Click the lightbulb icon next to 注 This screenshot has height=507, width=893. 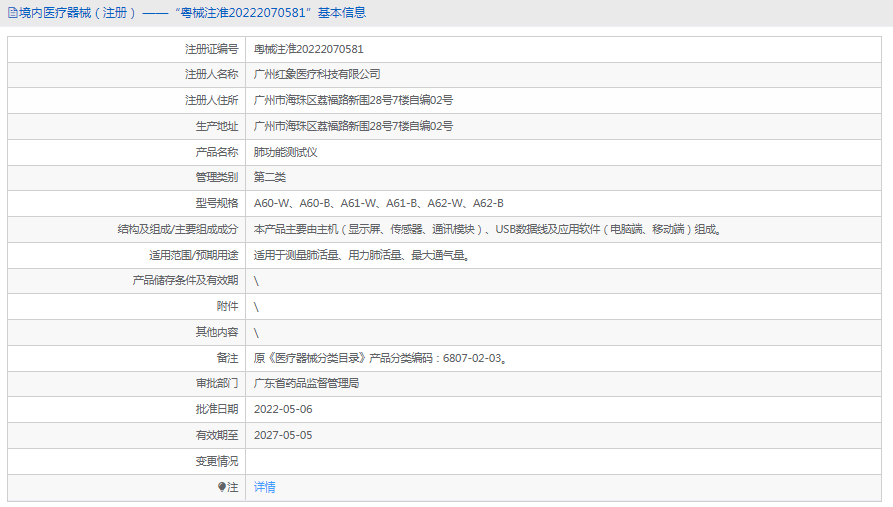222,487
